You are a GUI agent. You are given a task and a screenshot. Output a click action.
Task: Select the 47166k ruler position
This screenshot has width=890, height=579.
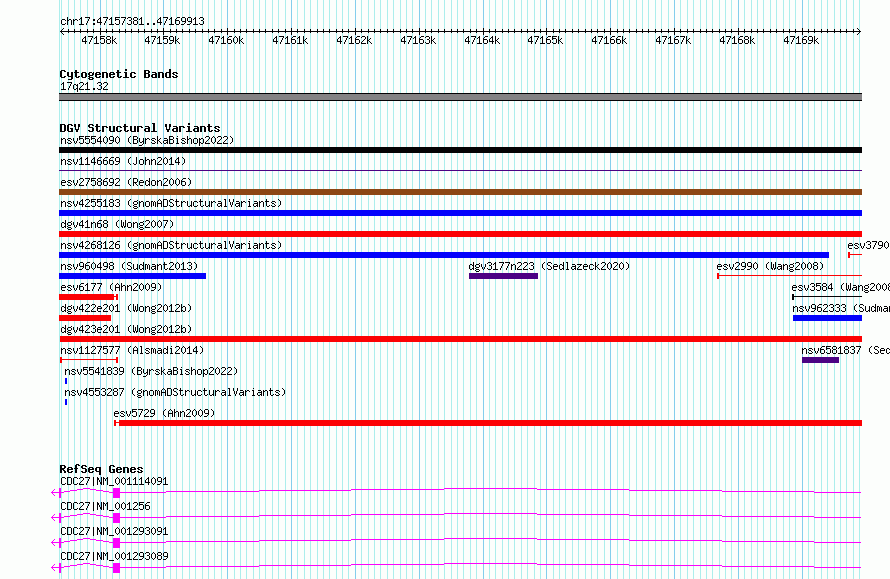pos(609,40)
